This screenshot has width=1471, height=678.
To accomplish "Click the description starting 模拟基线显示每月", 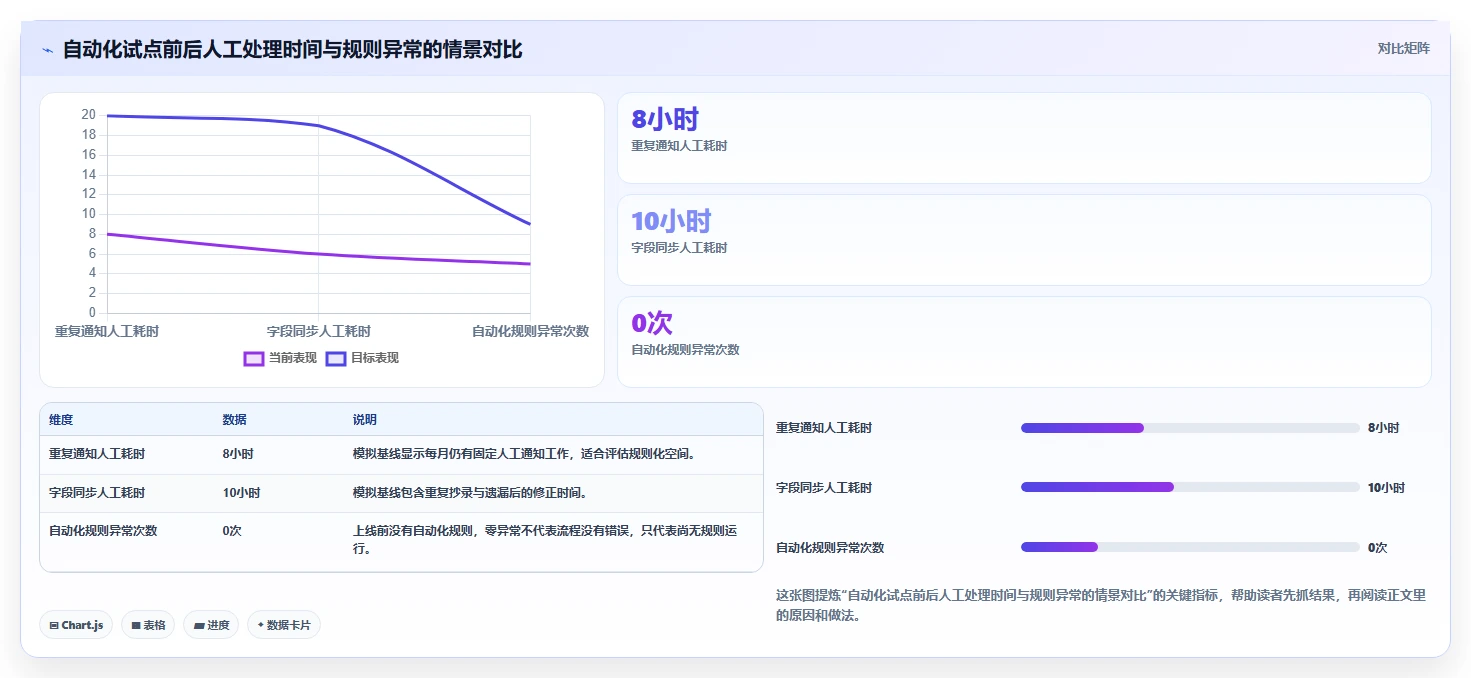I will pos(524,454).
